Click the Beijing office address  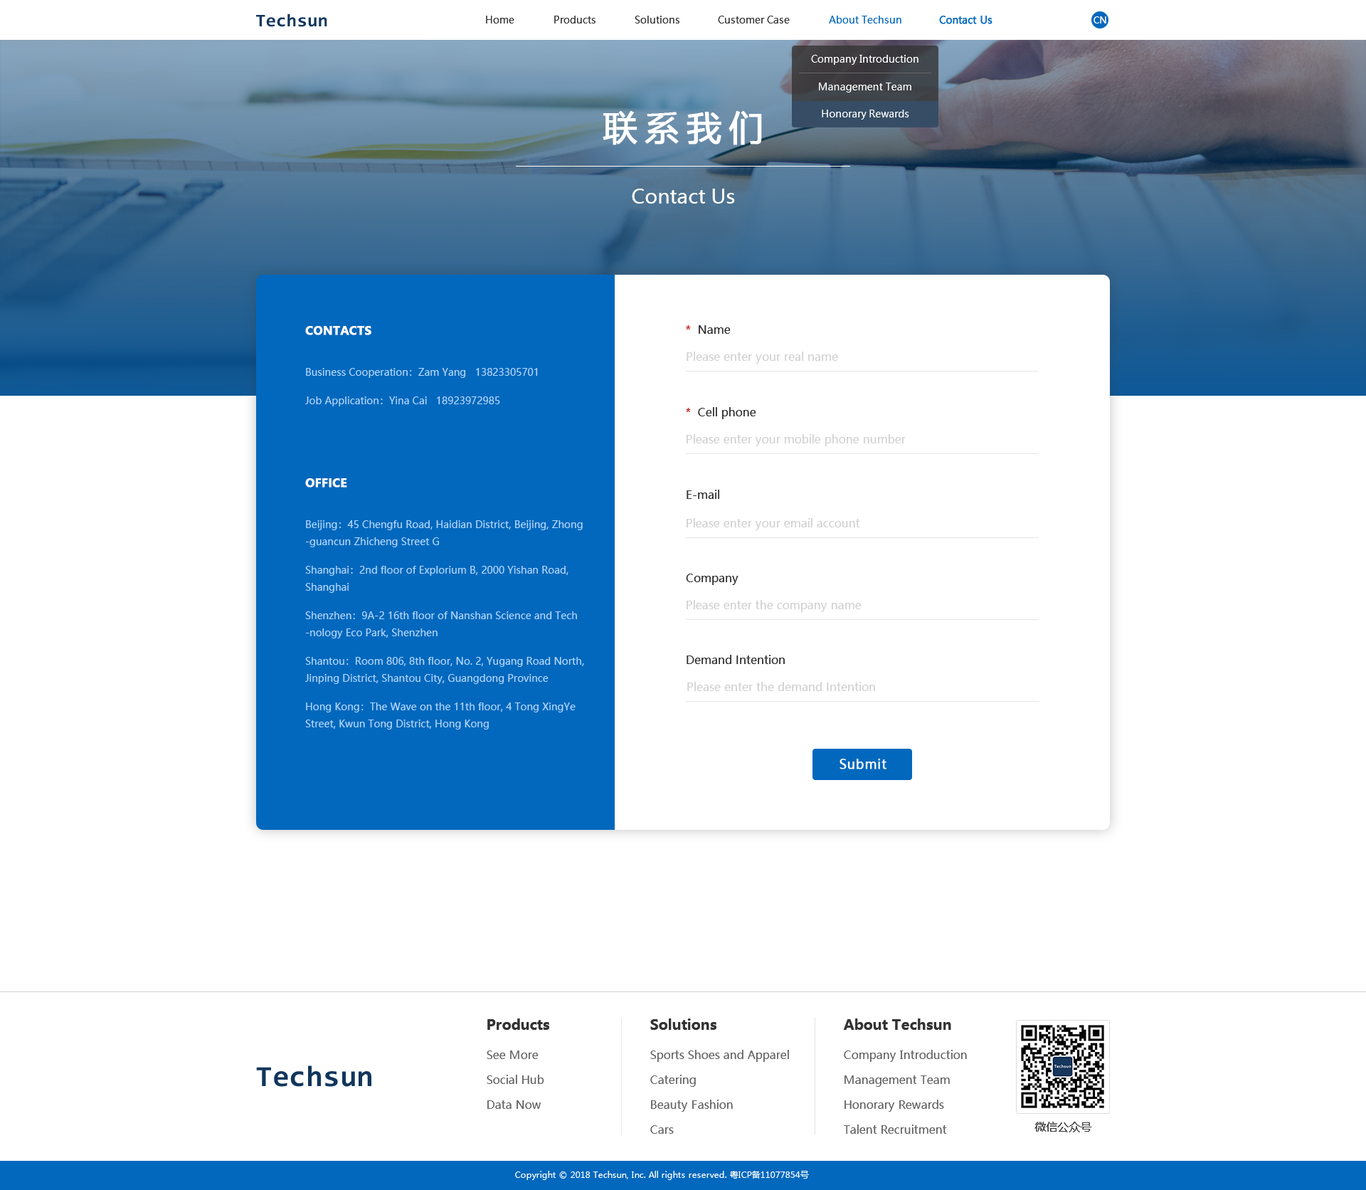tap(444, 533)
